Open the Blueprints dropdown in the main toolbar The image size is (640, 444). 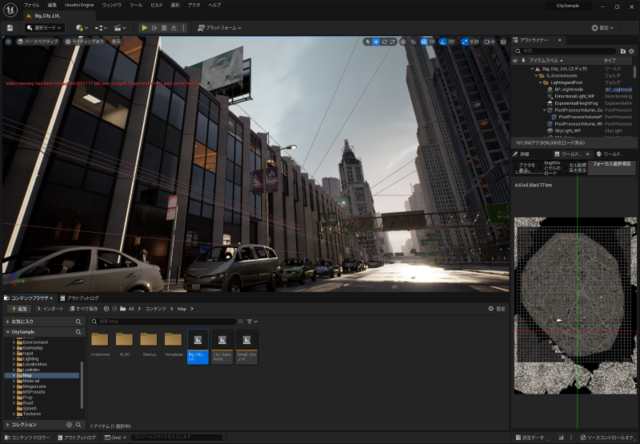(x=100, y=28)
